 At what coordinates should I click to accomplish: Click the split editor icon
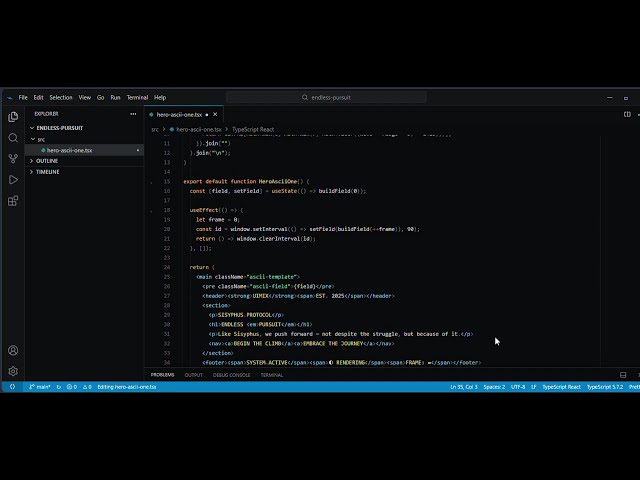627,114
